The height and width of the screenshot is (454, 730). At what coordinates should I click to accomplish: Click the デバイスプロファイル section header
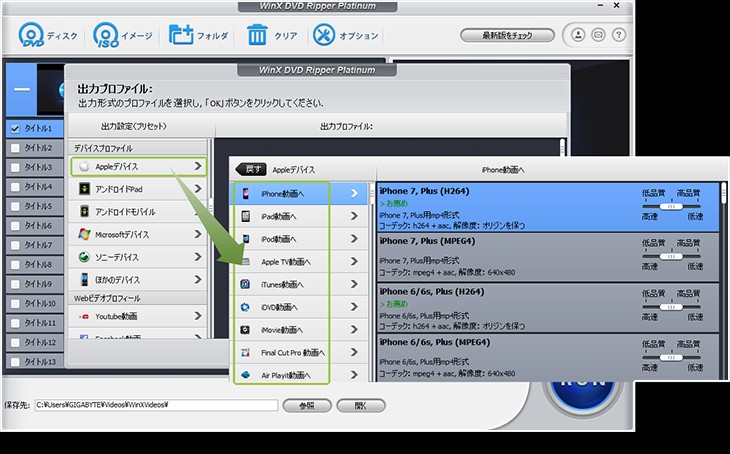point(138,148)
